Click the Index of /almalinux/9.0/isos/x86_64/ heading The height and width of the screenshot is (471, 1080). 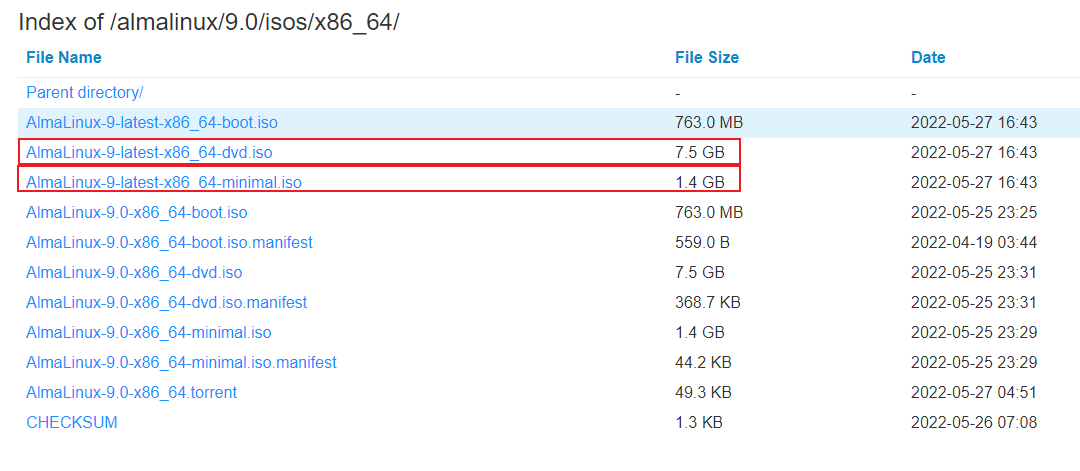coord(209,21)
